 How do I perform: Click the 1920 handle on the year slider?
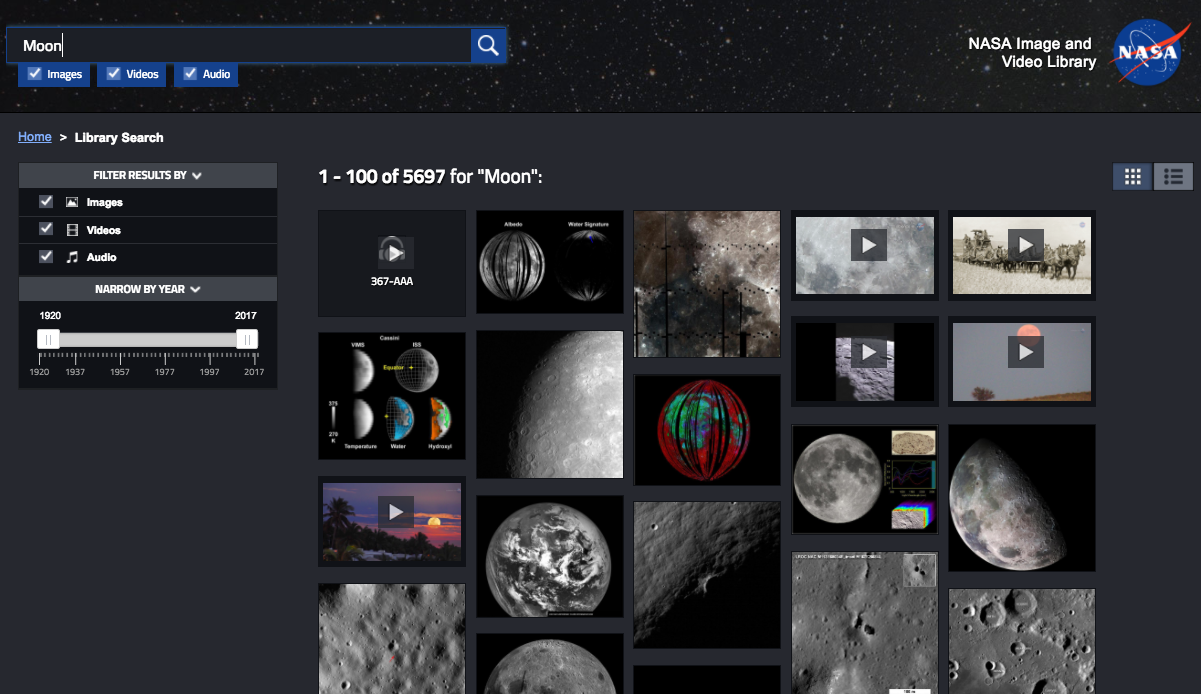coord(47,339)
